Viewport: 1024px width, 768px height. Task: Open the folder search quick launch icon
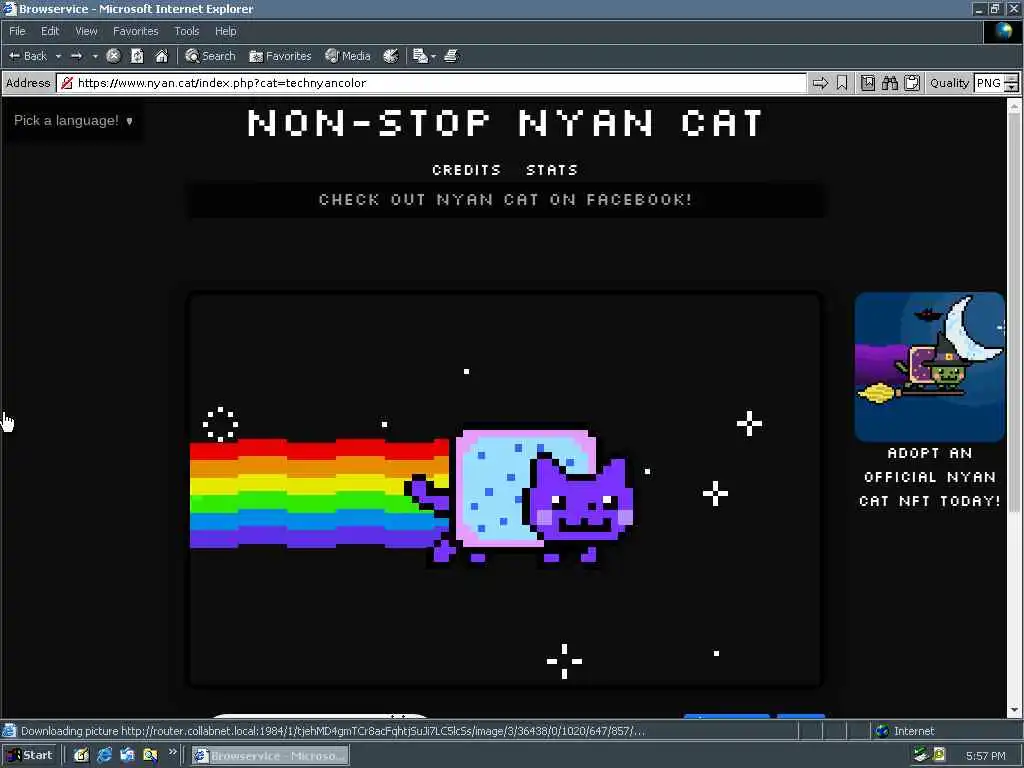(x=150, y=756)
